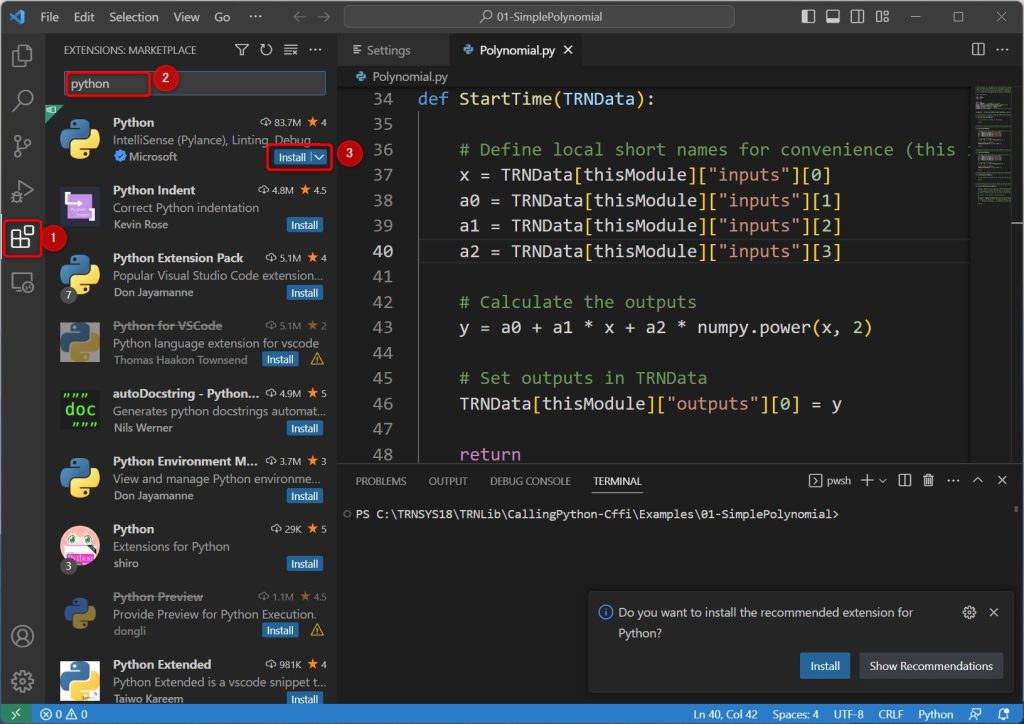Open notification settings gear
Screen dimensions: 1024x724
(x=969, y=612)
